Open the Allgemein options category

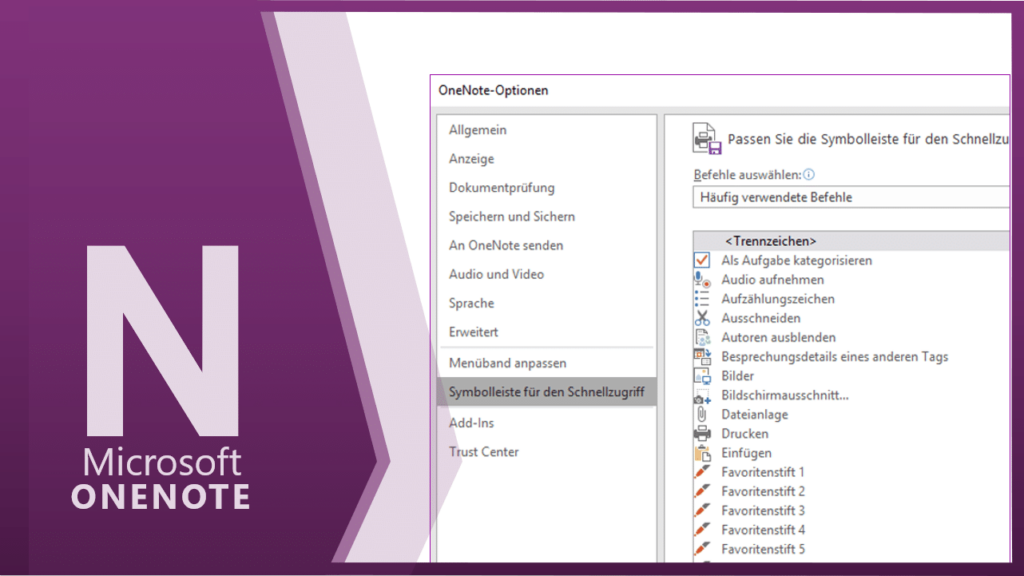(x=477, y=130)
